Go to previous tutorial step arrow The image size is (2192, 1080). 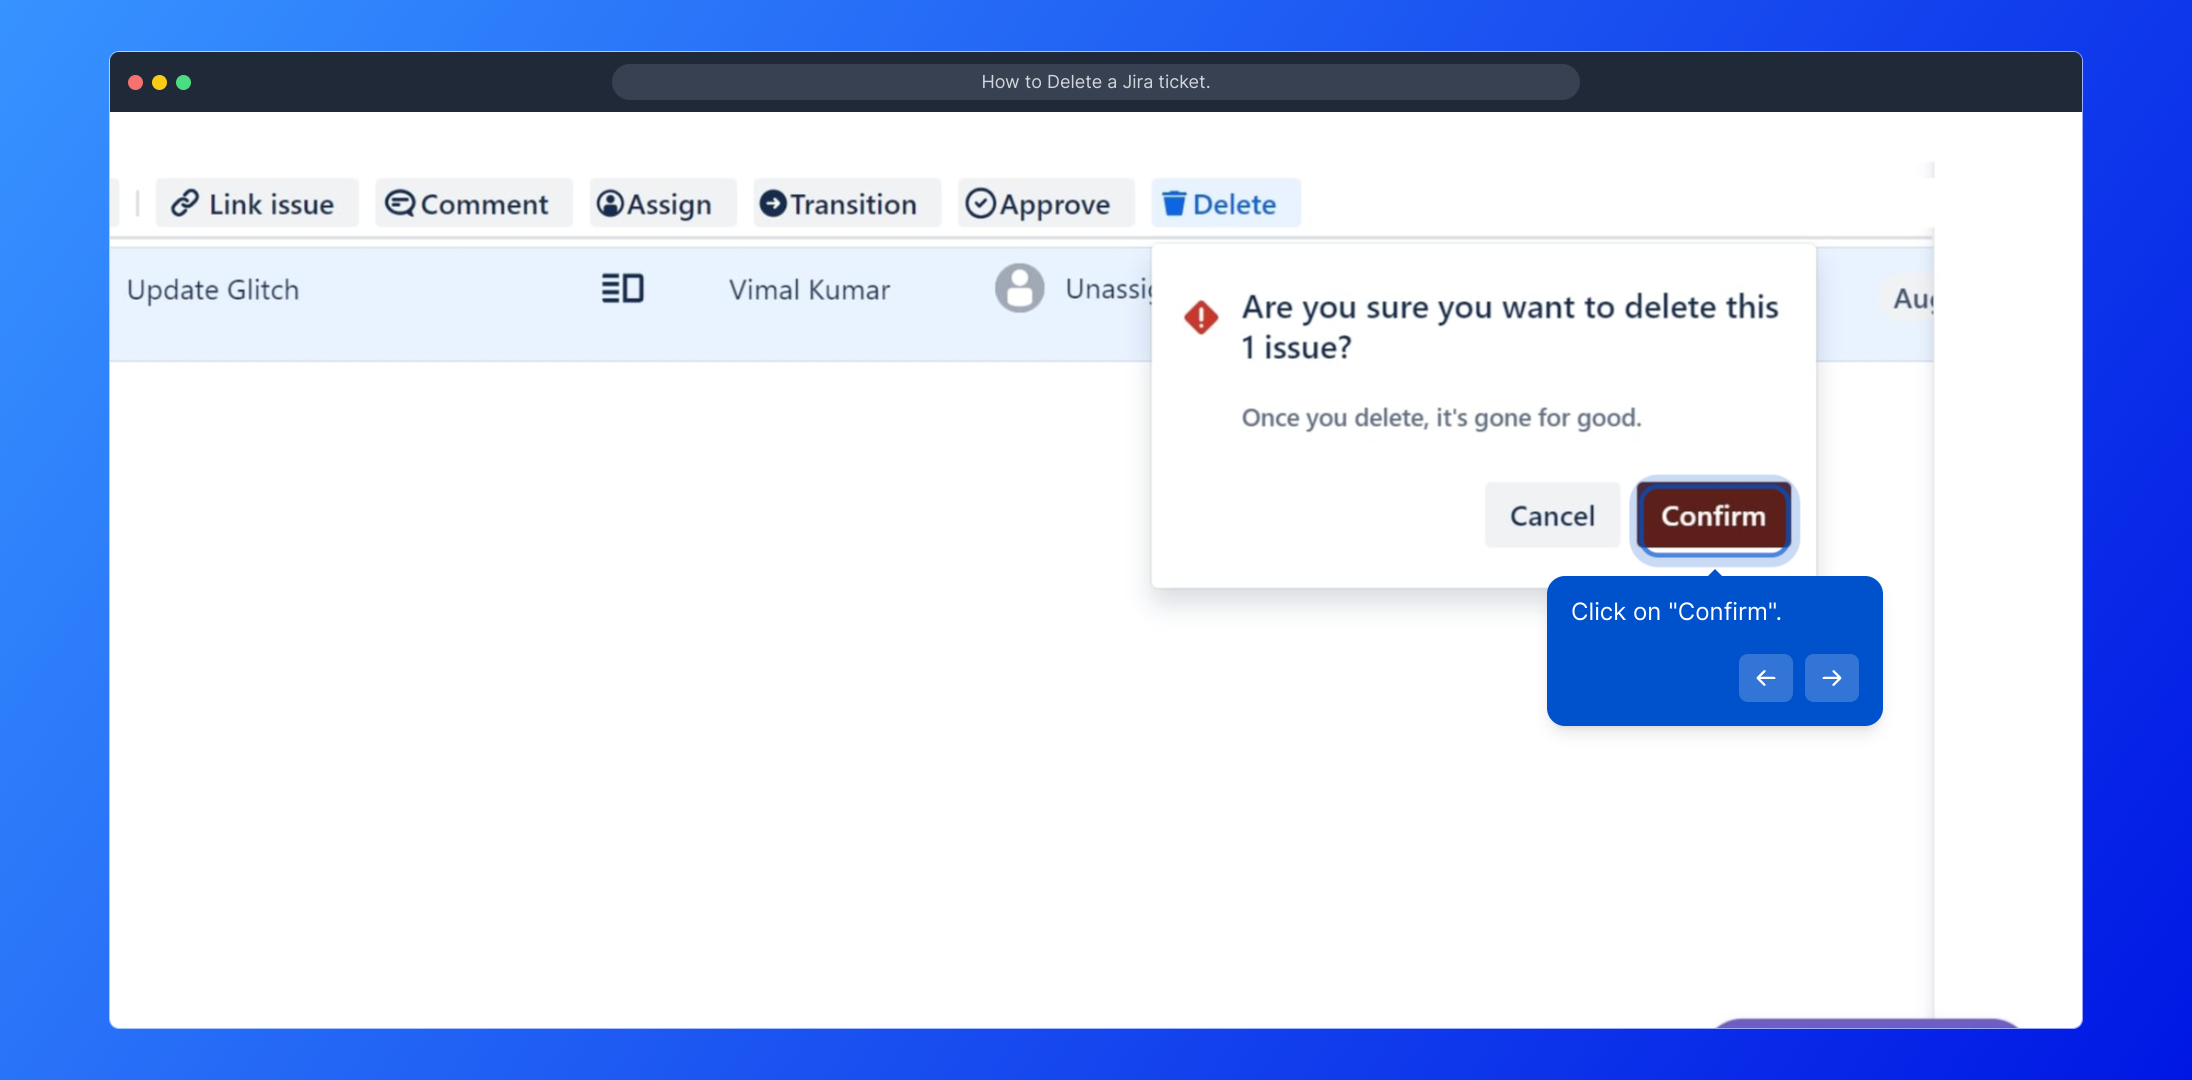pos(1765,678)
